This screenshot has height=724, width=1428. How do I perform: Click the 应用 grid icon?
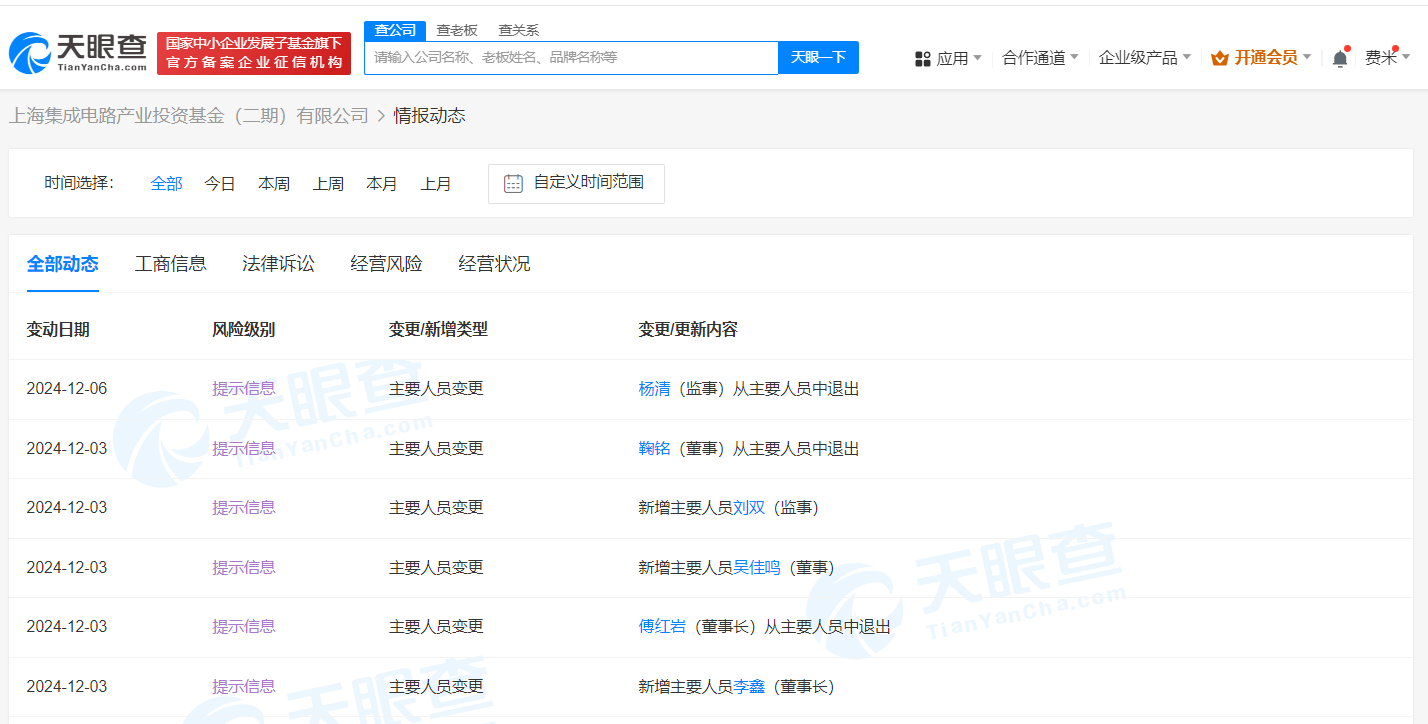pos(923,59)
